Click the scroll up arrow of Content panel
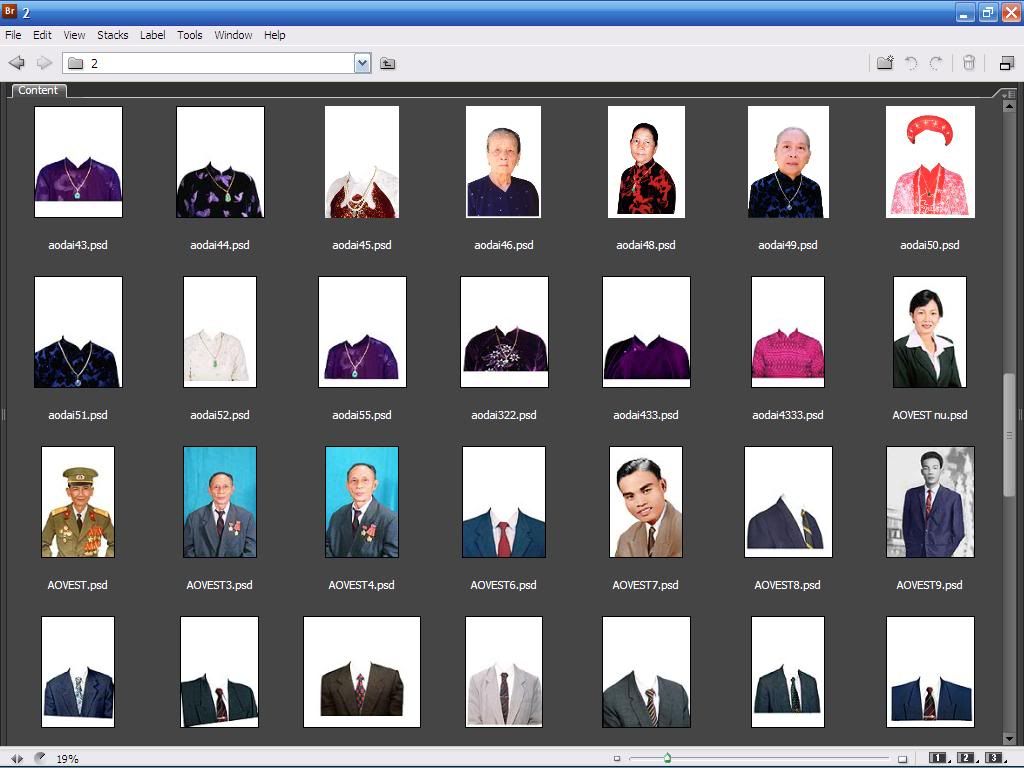 (x=1009, y=106)
